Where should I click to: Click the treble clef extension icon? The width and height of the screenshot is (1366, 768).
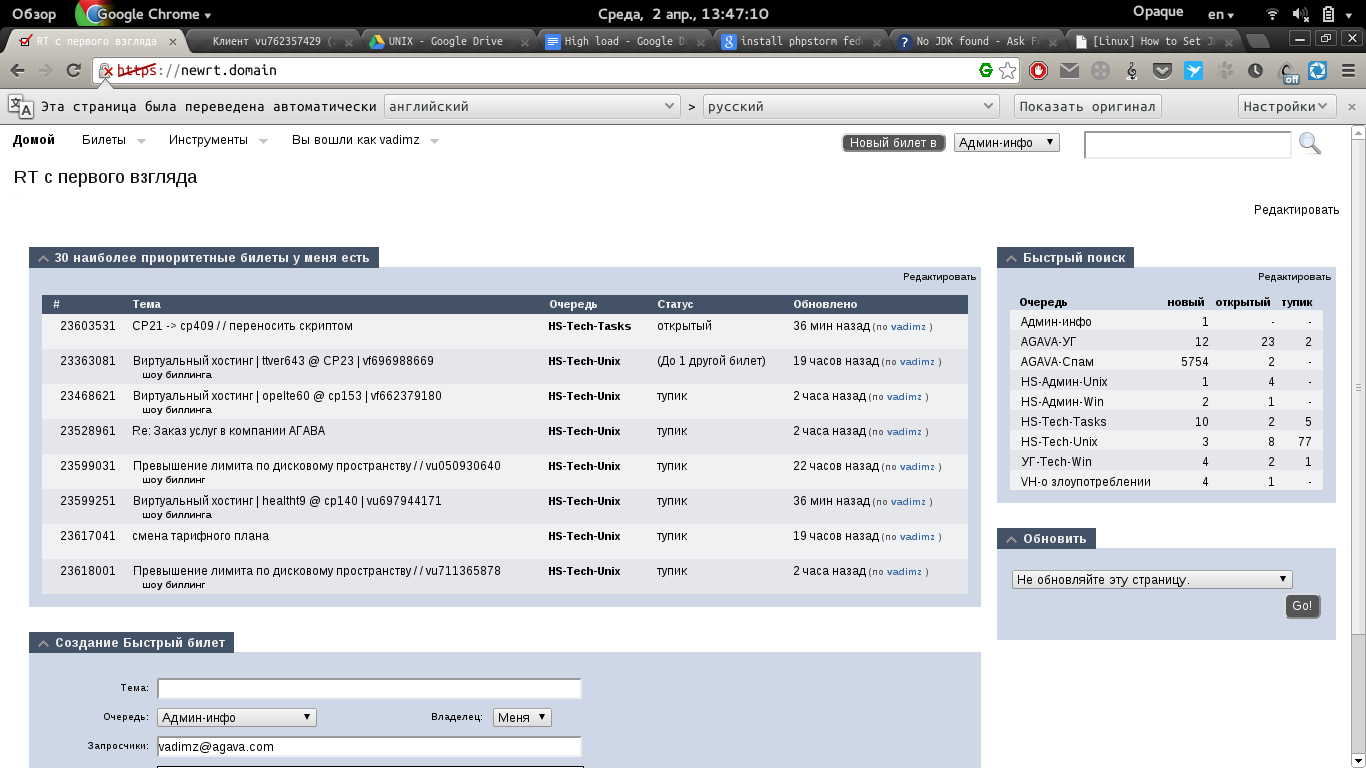(x=1131, y=71)
